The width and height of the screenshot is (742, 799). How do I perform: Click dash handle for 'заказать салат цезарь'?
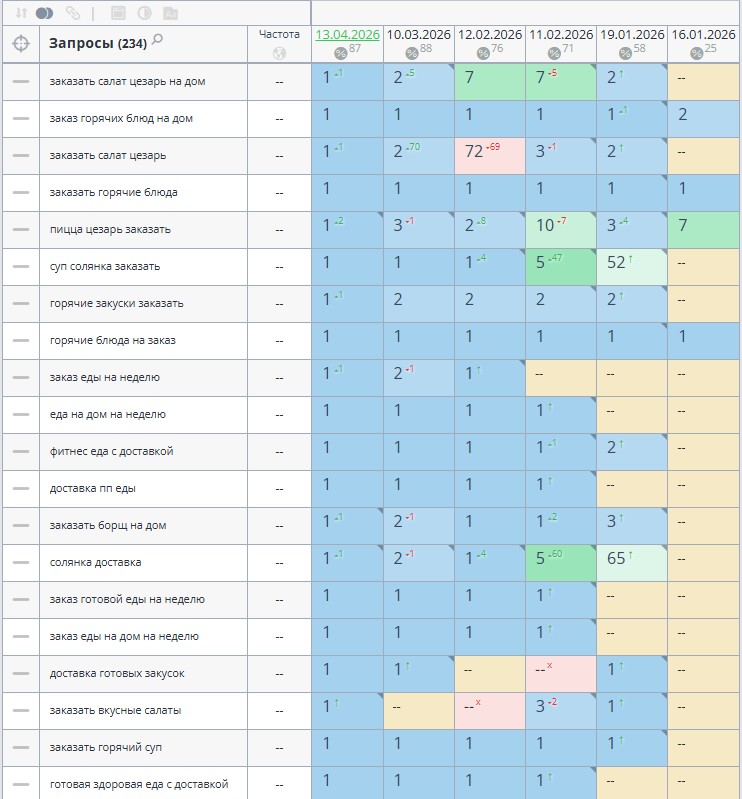pyautogui.click(x=21, y=155)
